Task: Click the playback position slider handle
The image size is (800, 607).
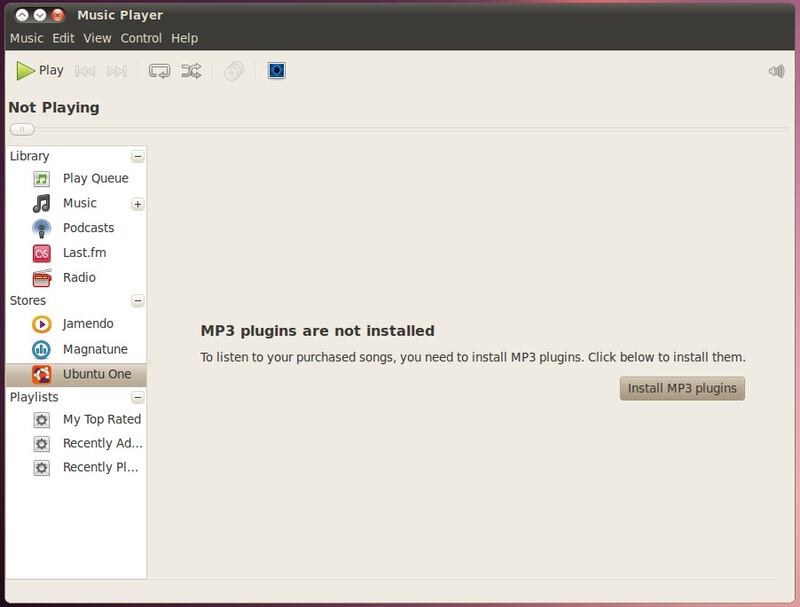Action: click(x=22, y=129)
